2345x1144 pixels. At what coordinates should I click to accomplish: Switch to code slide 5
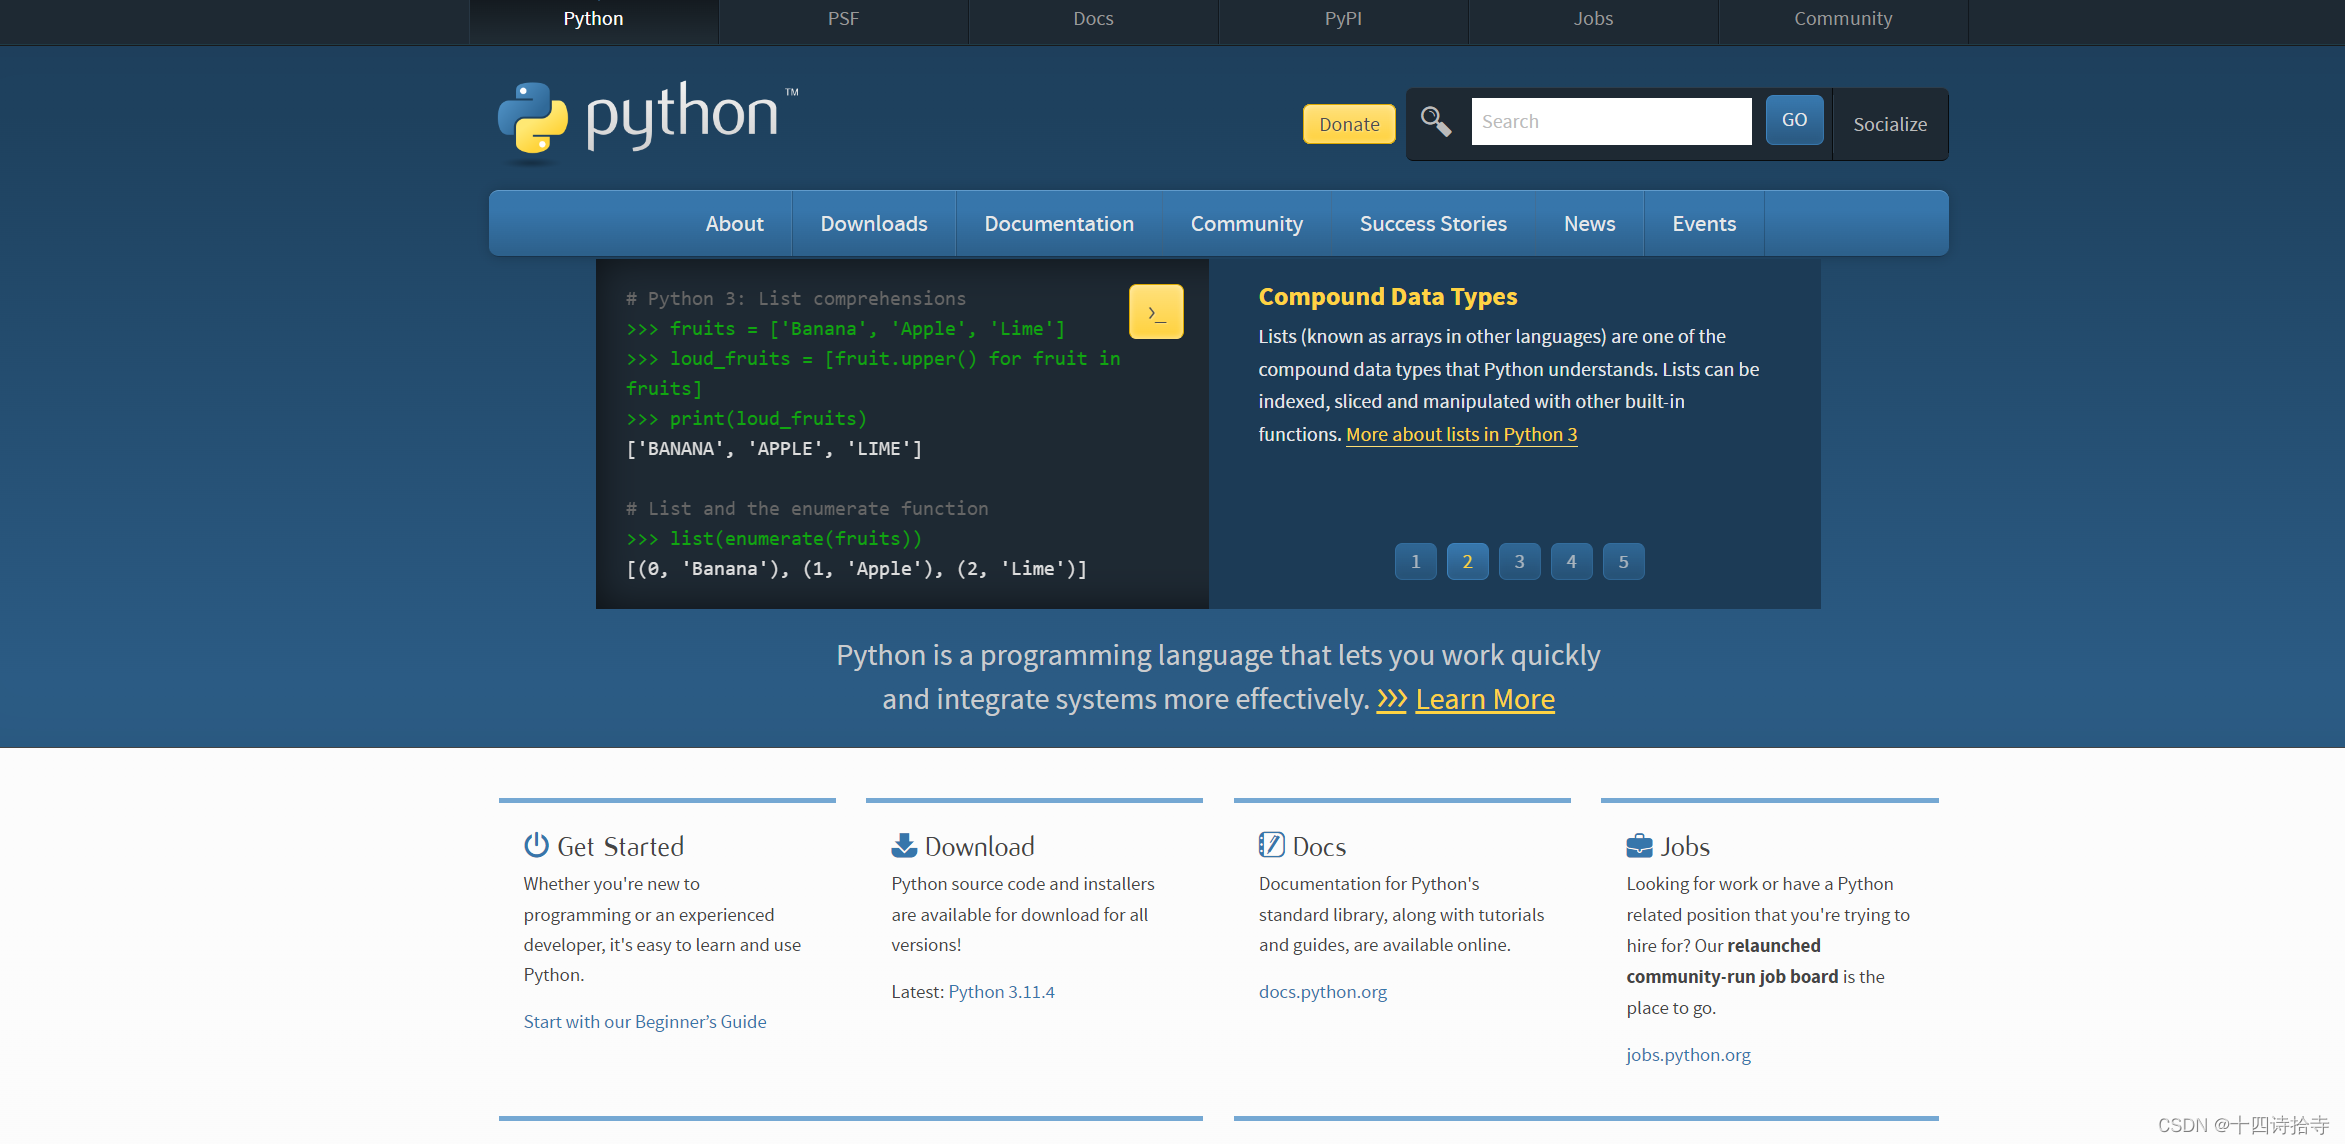pyautogui.click(x=1623, y=562)
